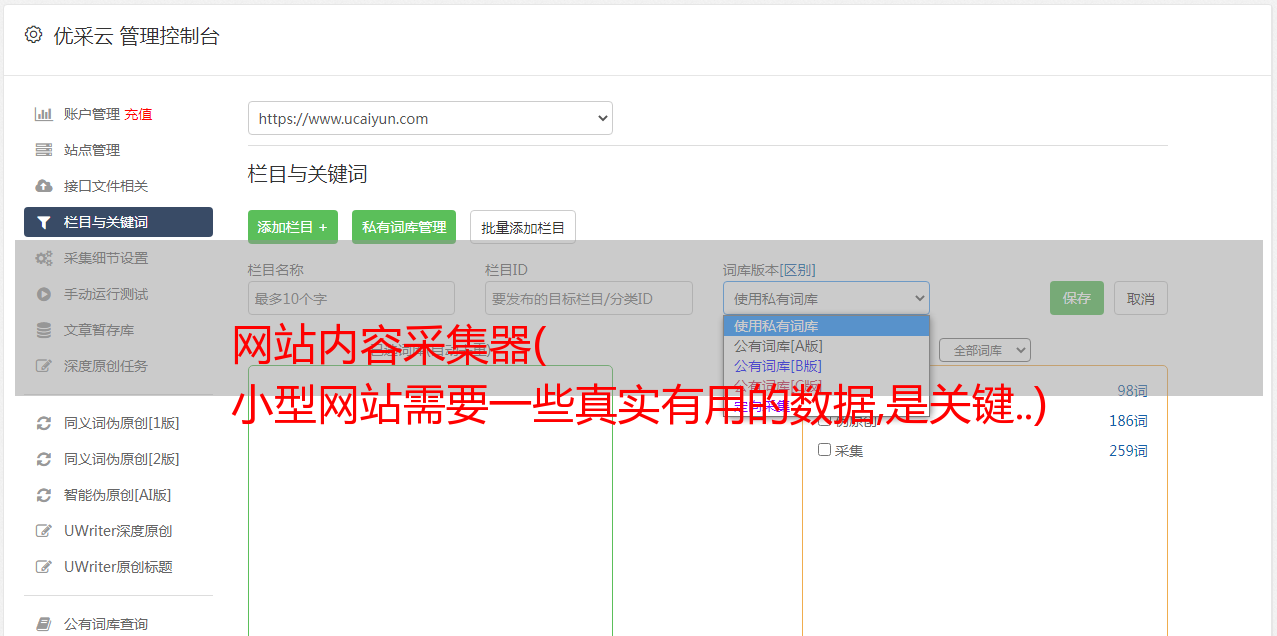Viewport: 1277px width, 636px height.
Task: Click the edit icon beside UWriter深度原创
Action: click(43, 531)
